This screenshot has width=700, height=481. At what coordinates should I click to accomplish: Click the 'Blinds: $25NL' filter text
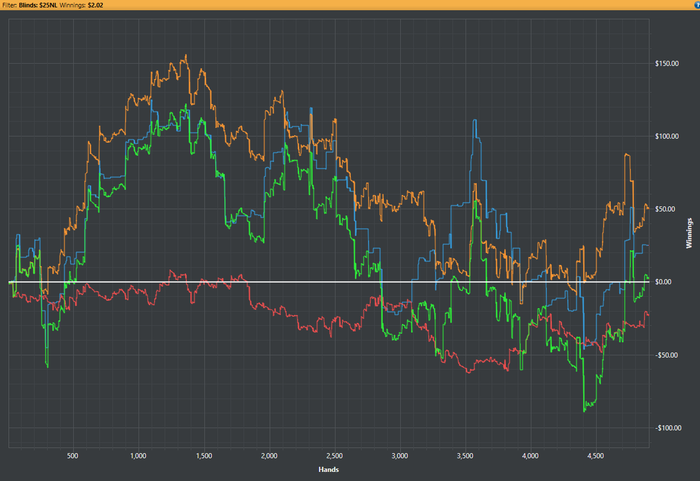[38, 5]
